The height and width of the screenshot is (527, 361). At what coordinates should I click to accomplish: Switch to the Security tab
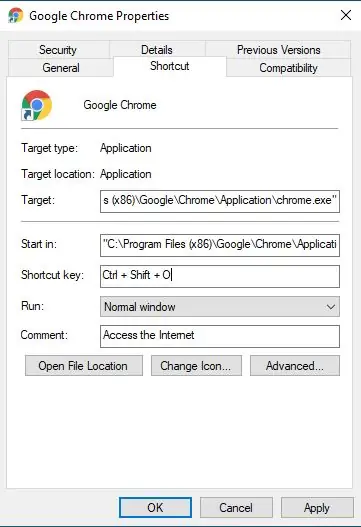click(58, 50)
